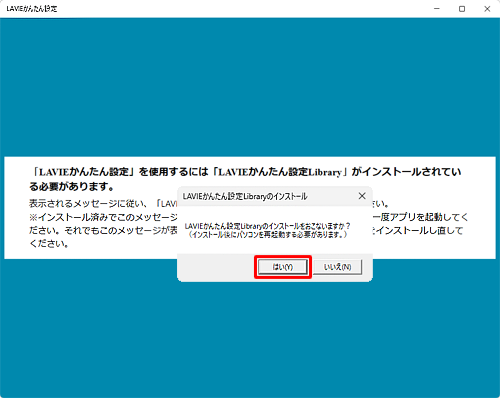
Task: Confirm installation with the はい(Y) button
Action: coord(283,267)
